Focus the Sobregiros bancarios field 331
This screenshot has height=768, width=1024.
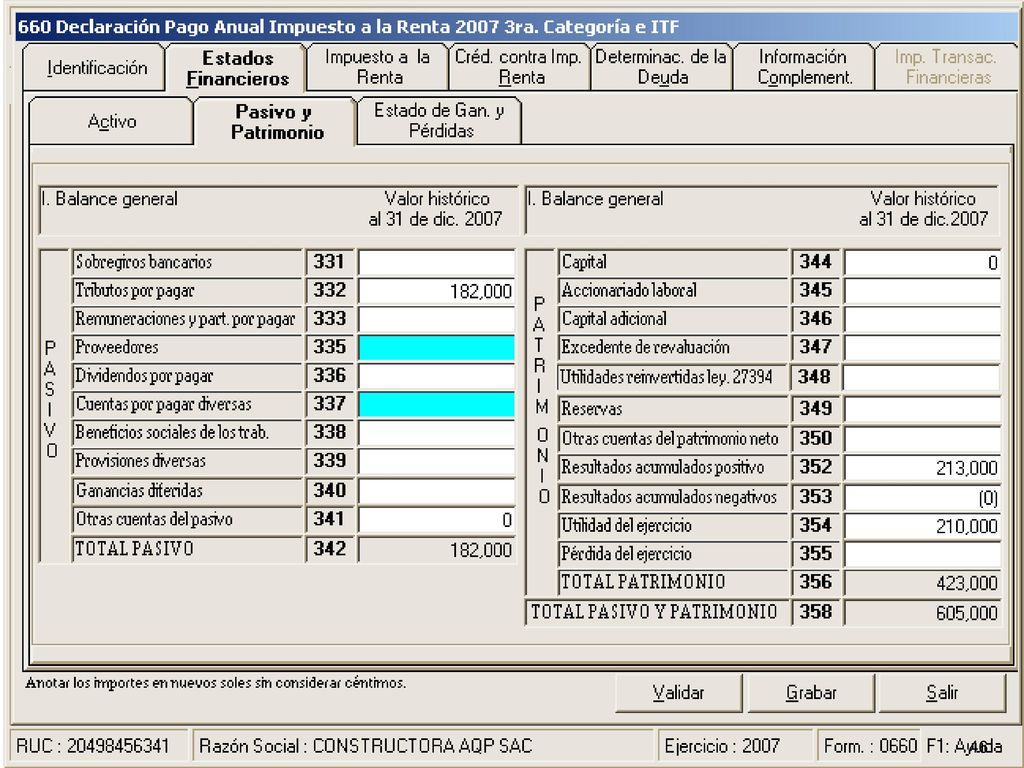tap(436, 263)
